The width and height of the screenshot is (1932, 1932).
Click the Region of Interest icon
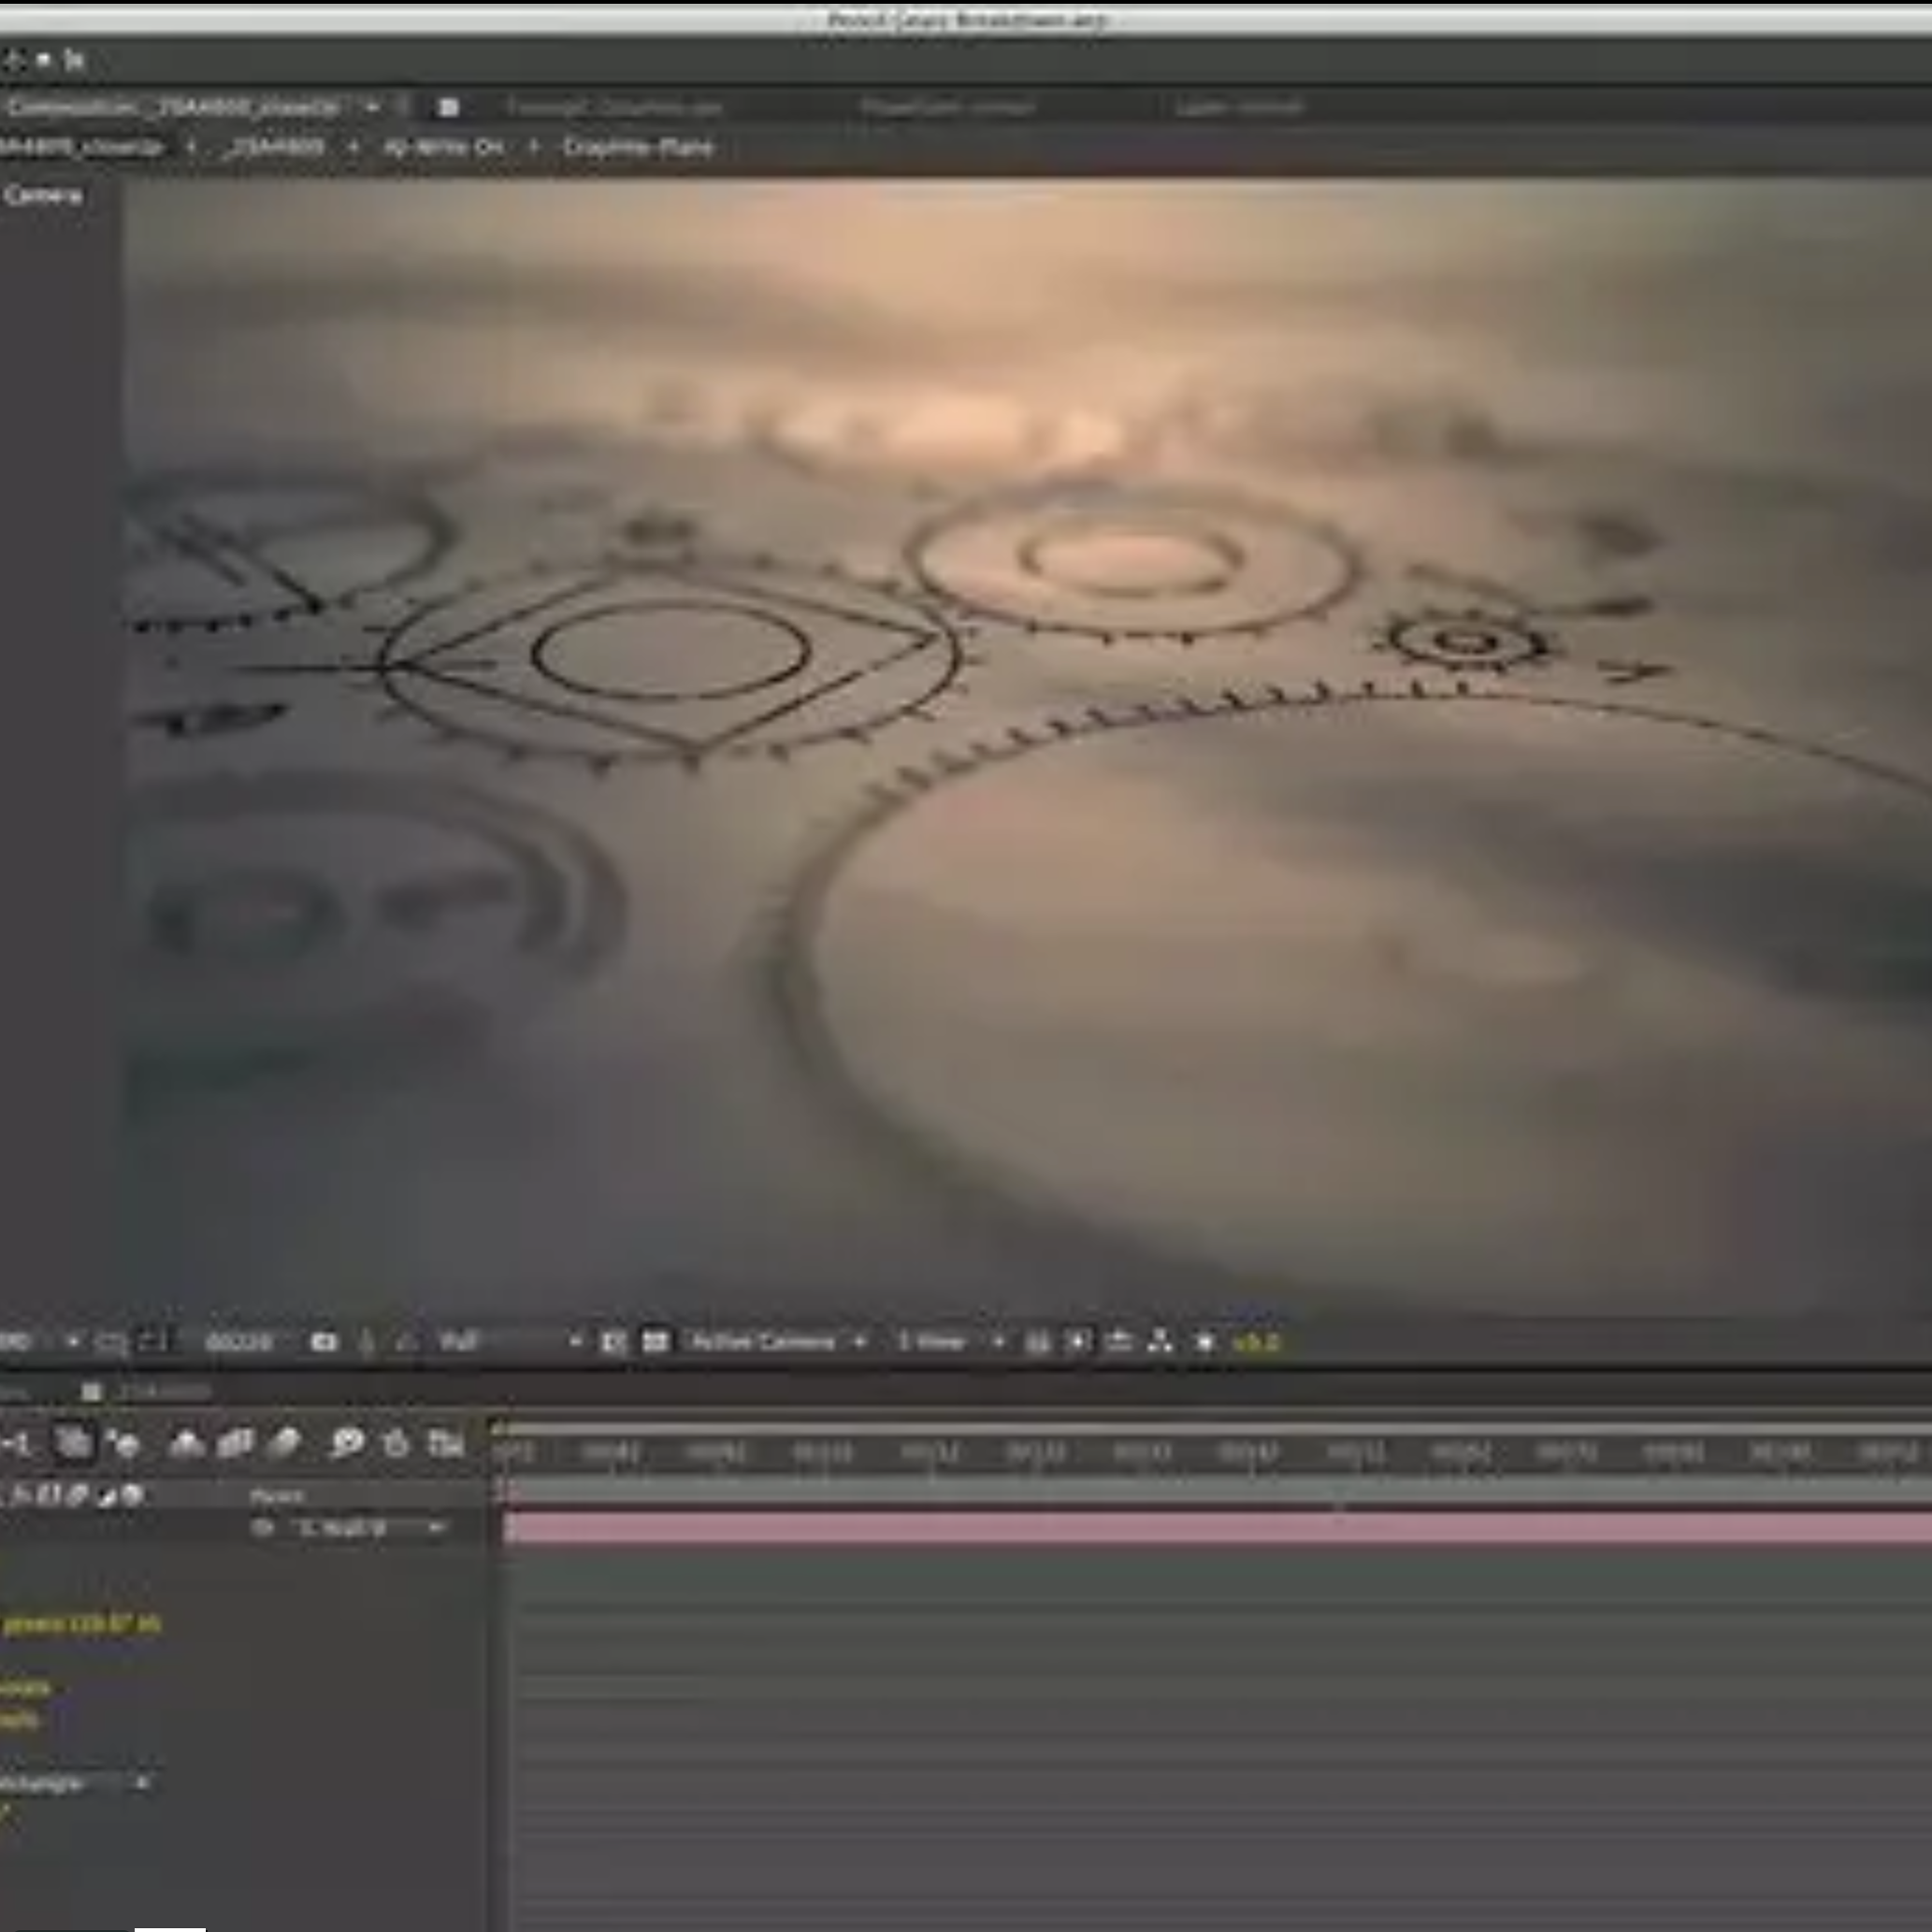pyautogui.click(x=613, y=1342)
